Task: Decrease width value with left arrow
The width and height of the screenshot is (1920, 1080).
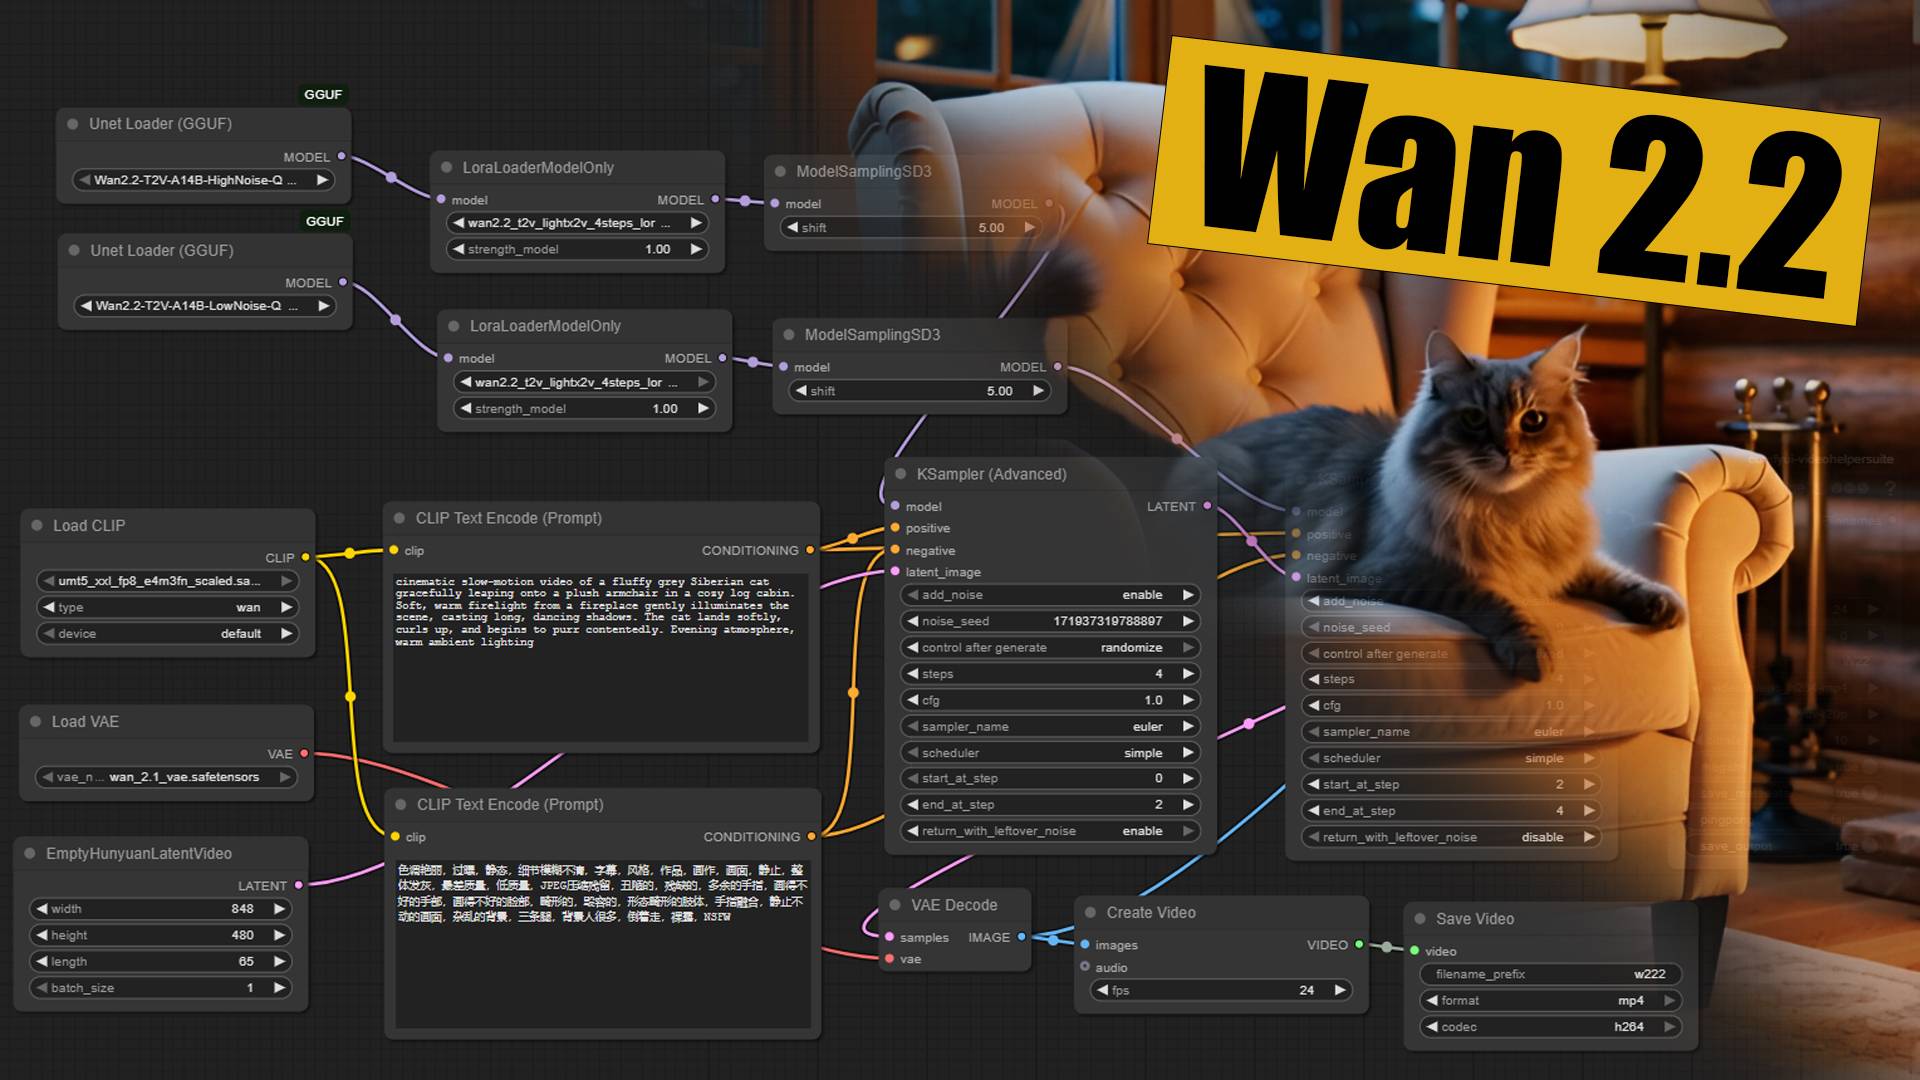Action: (41, 909)
